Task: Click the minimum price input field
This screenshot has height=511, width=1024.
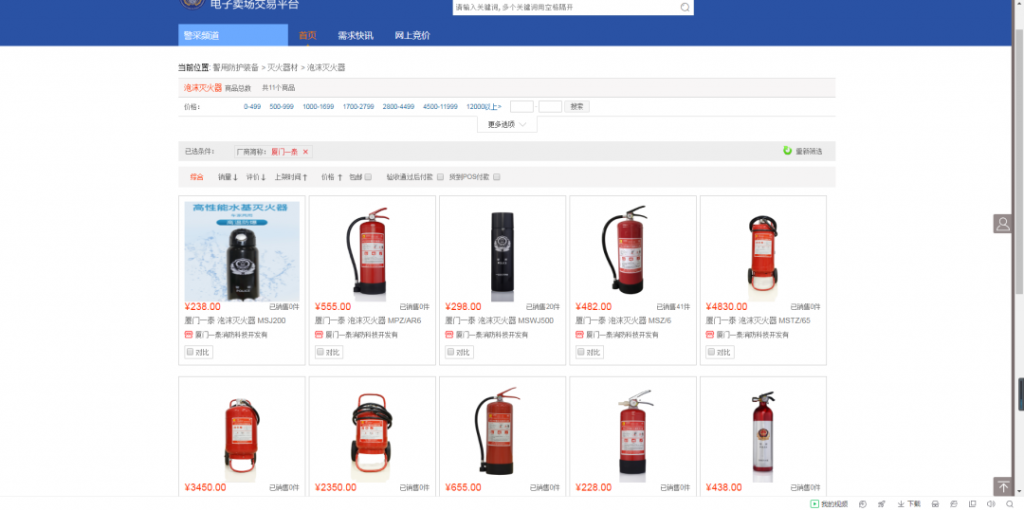Action: point(522,107)
